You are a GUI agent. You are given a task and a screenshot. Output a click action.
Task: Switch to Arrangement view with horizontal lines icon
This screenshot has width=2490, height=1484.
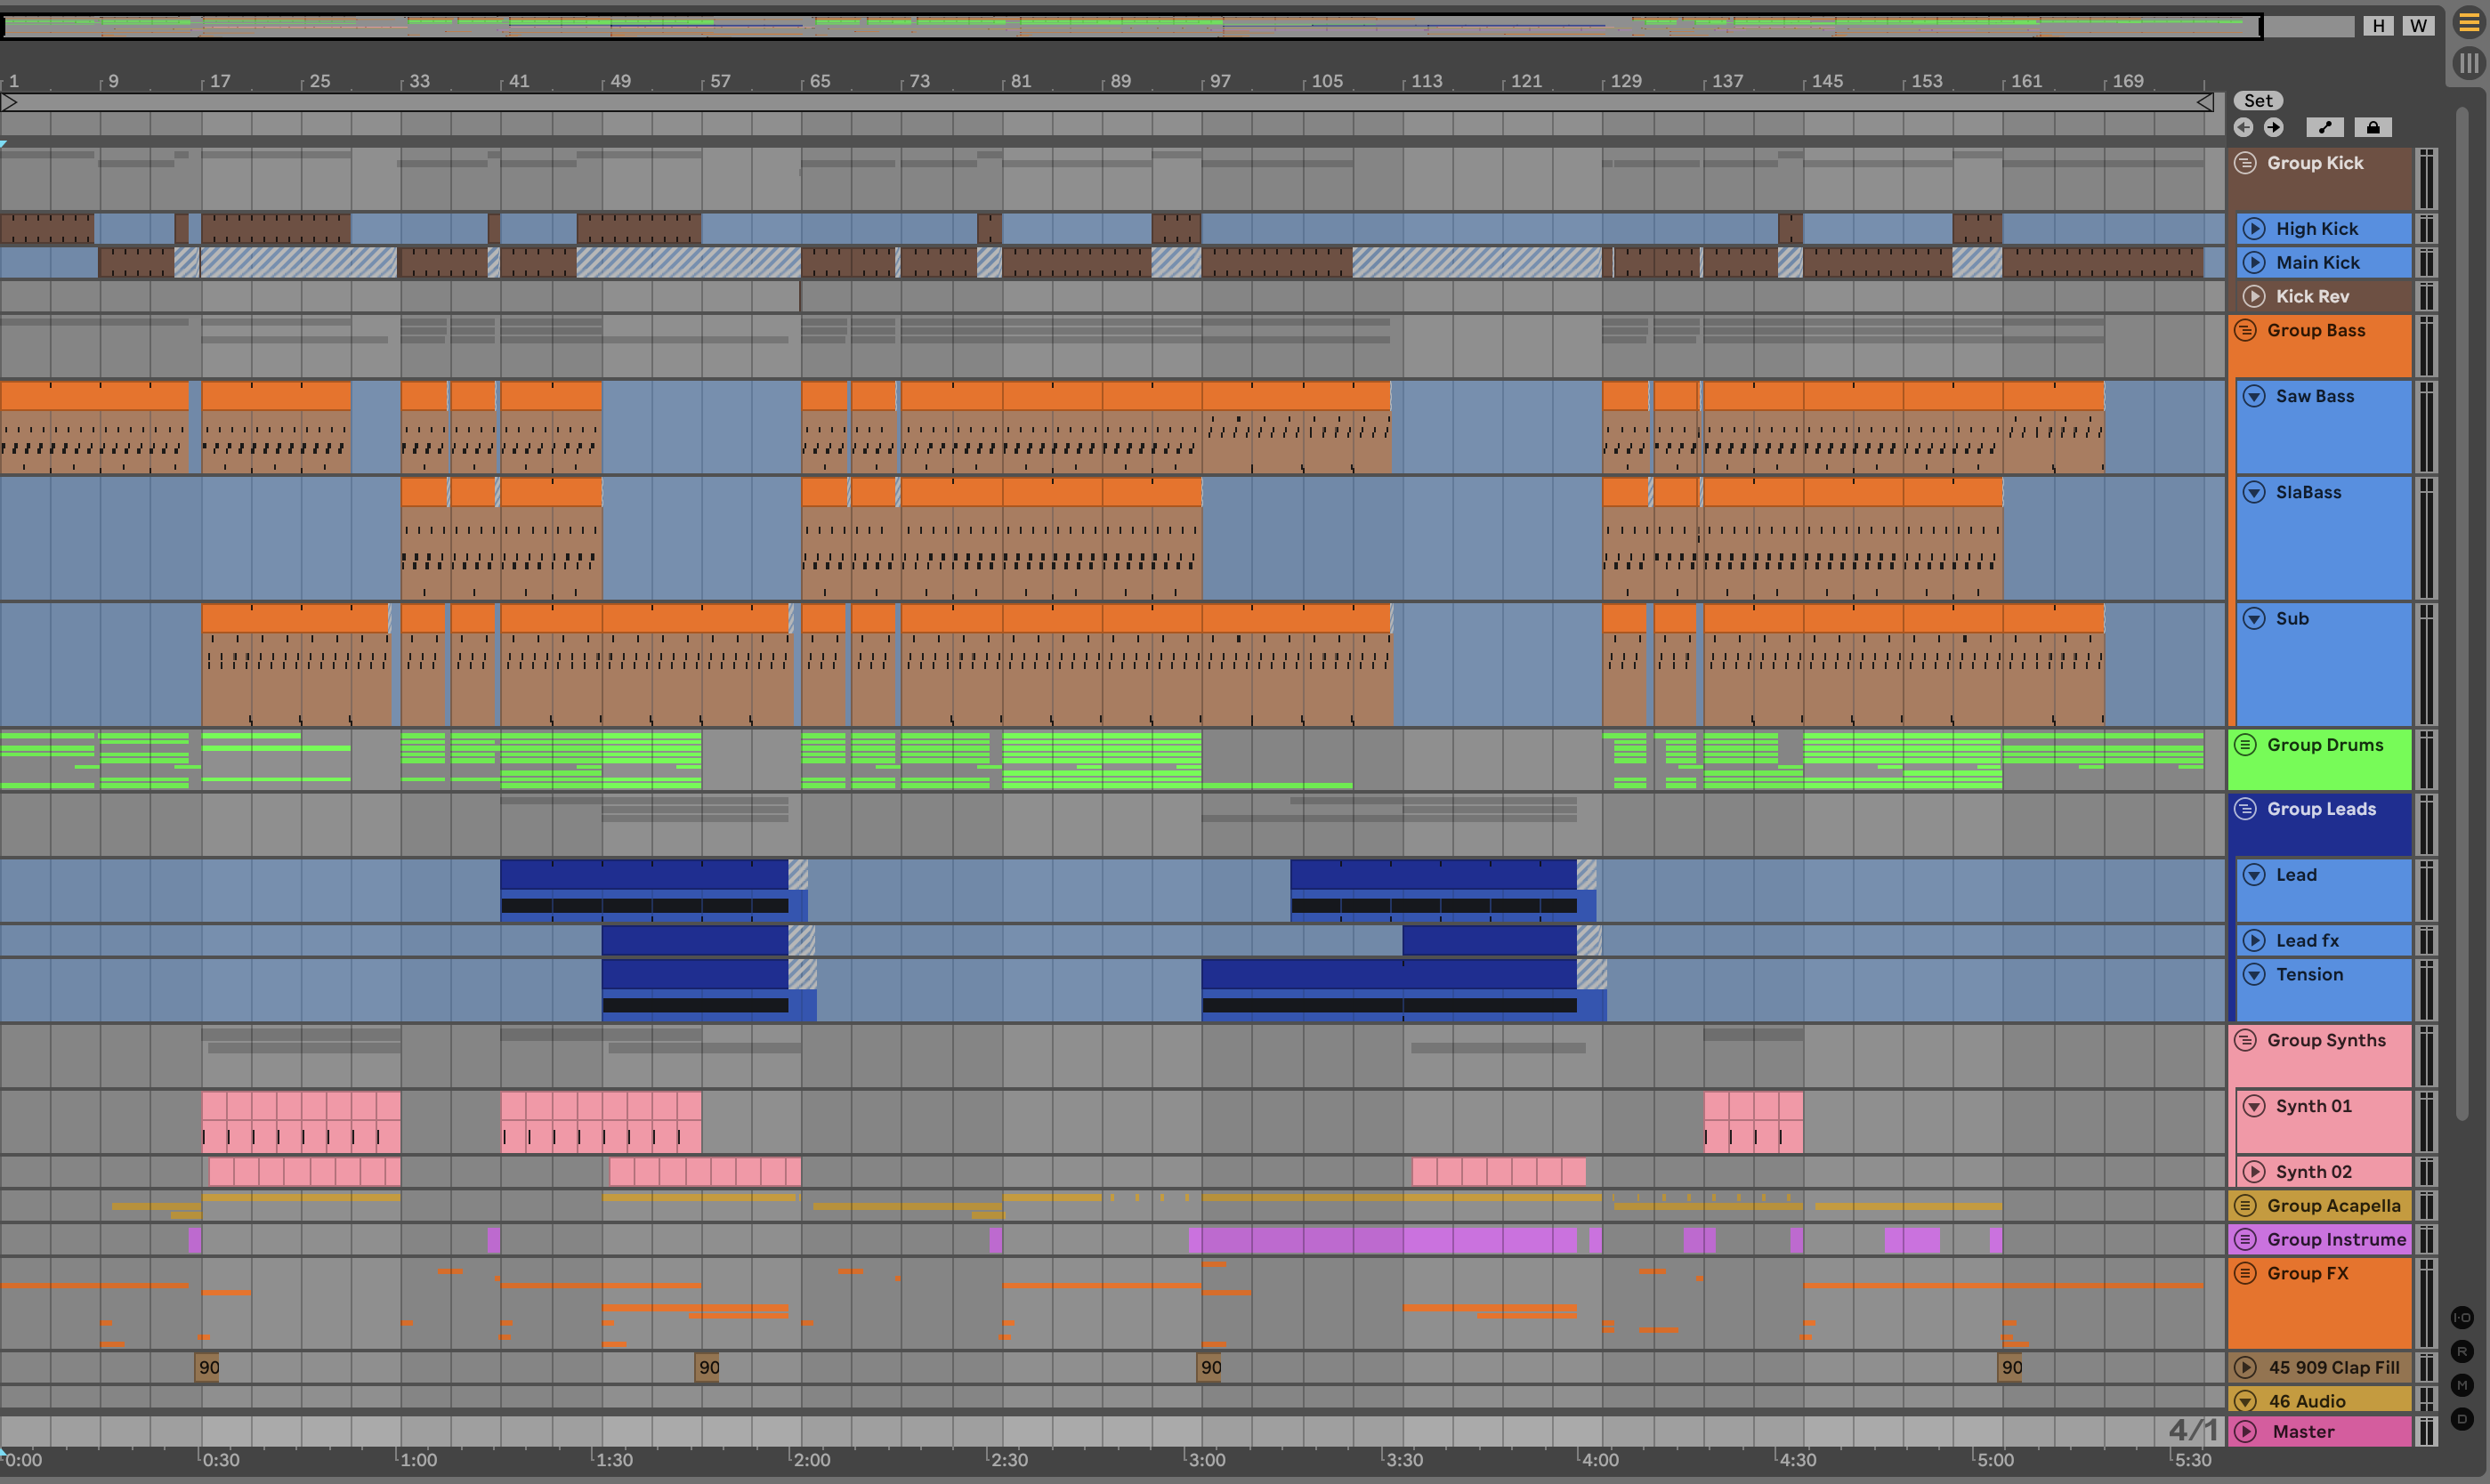(x=2469, y=24)
